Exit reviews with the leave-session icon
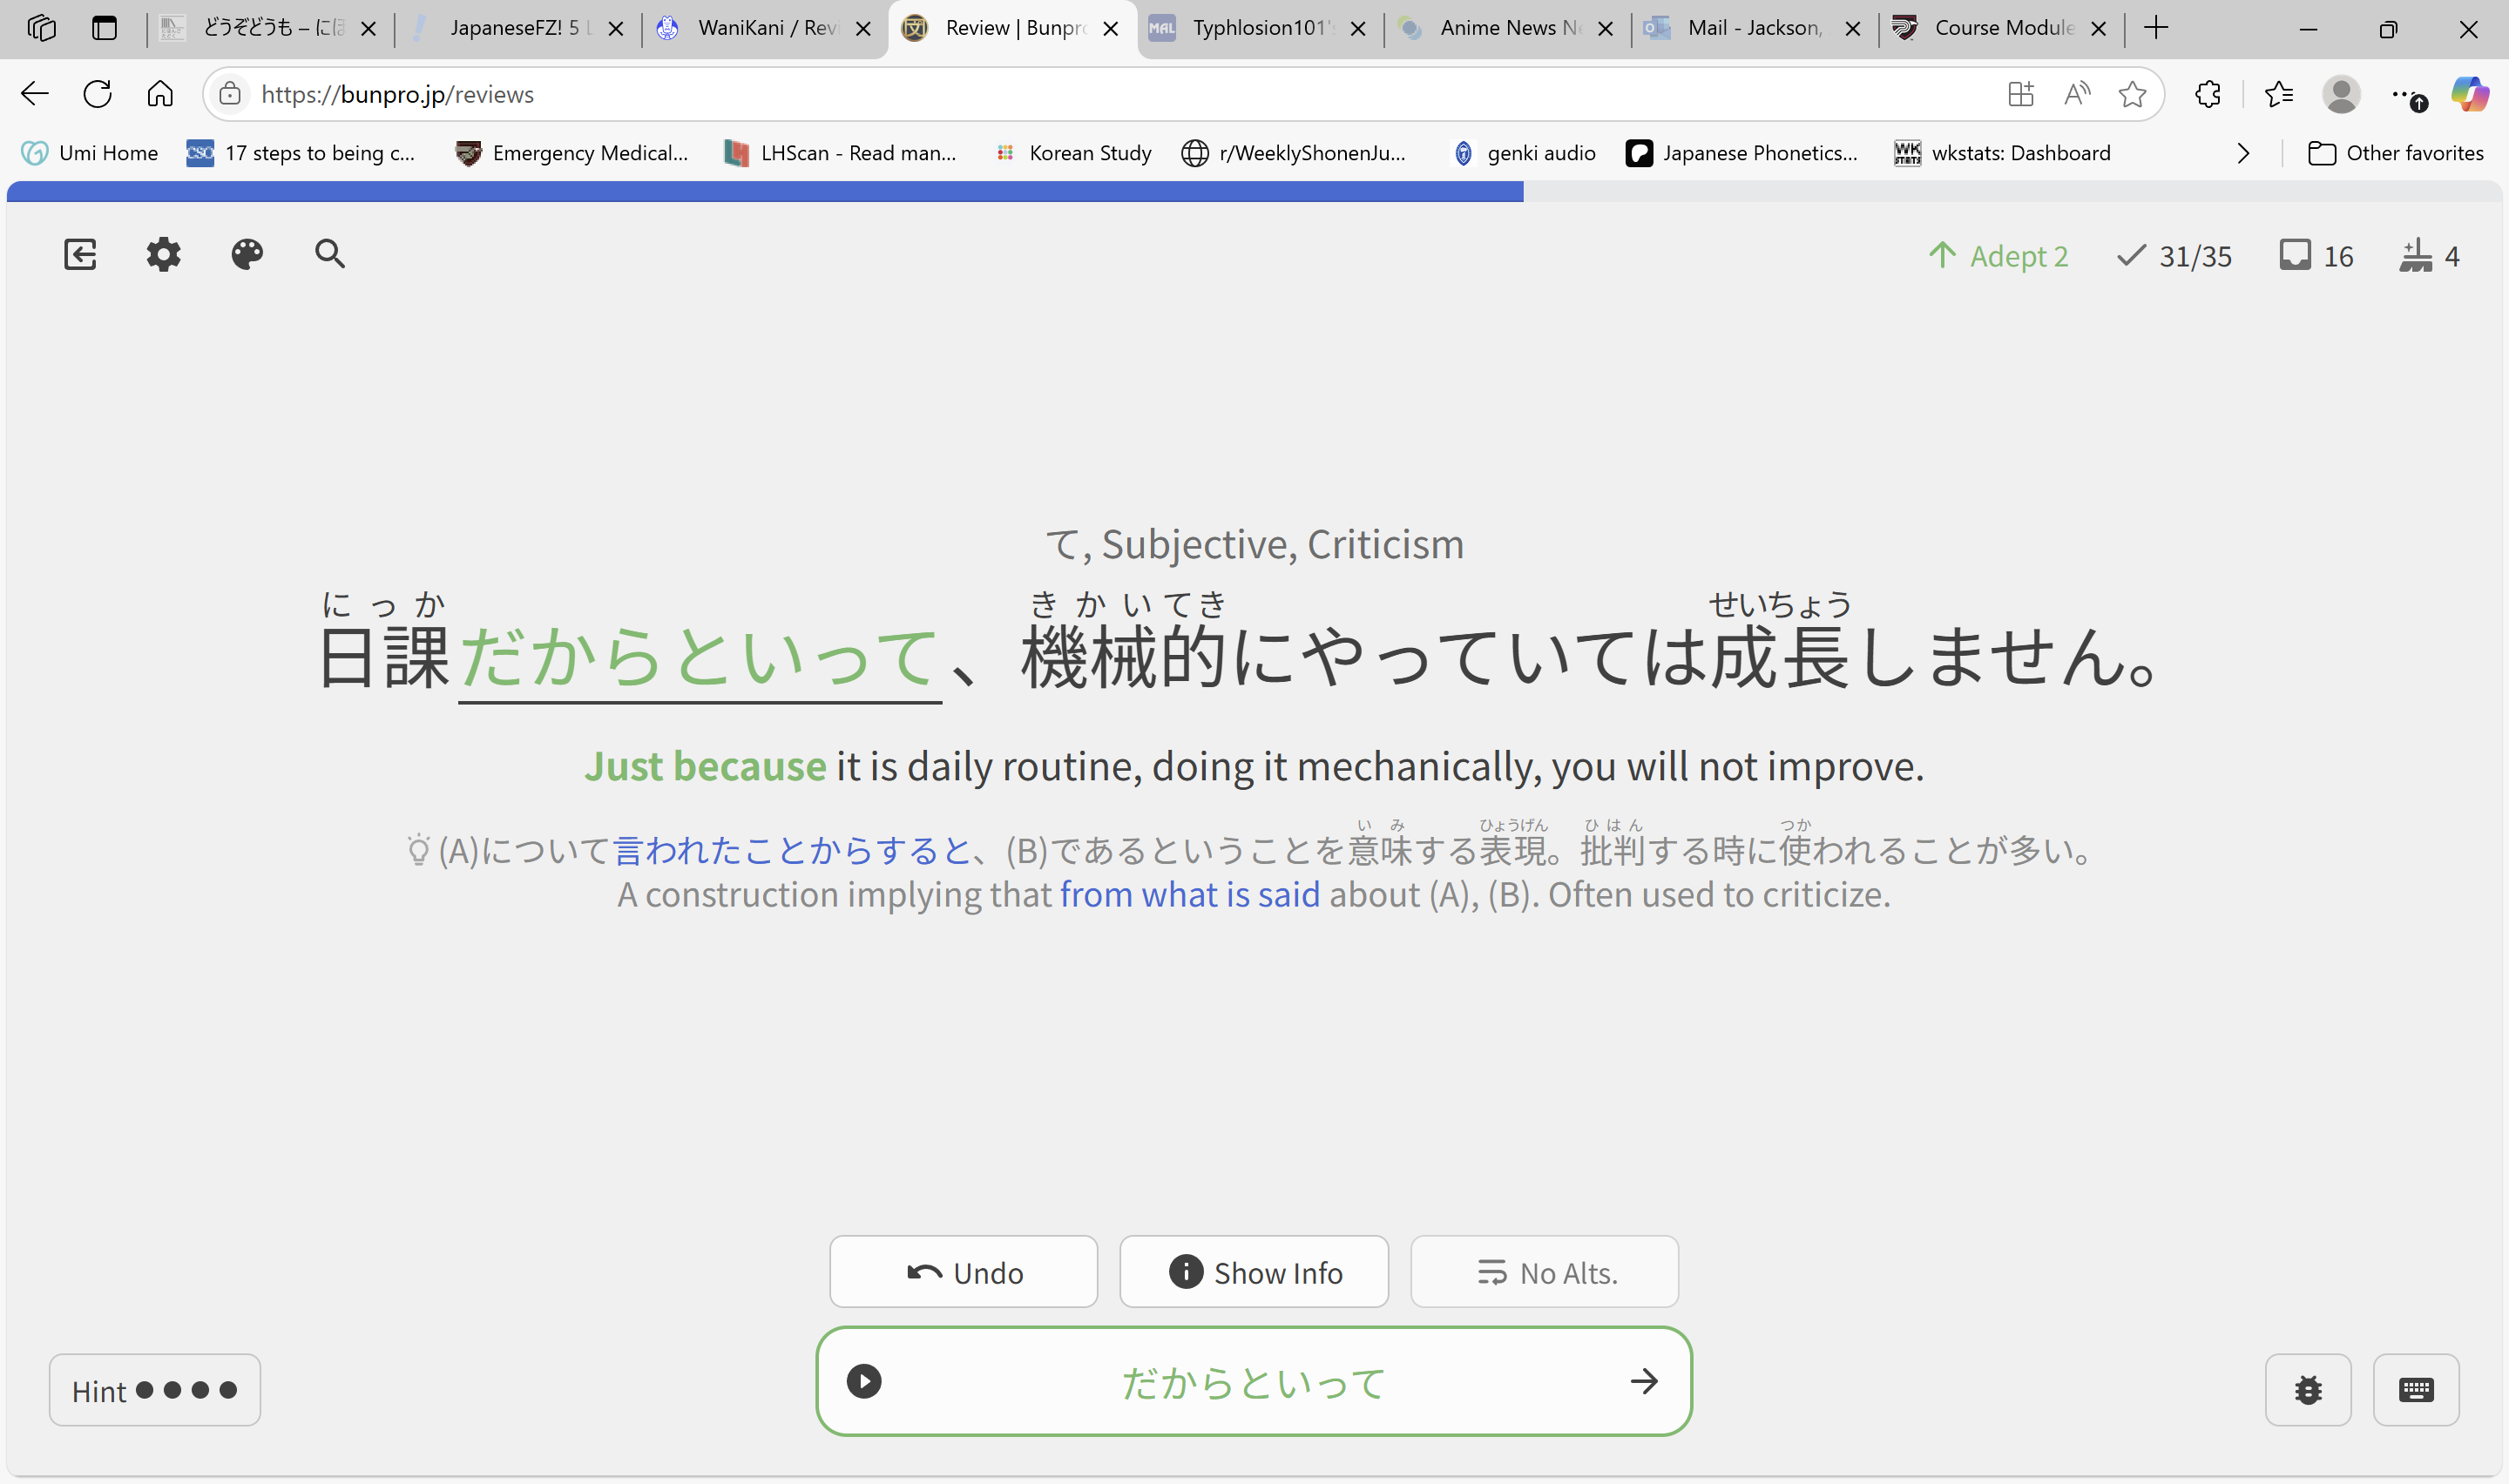2509x1484 pixels. [x=80, y=254]
